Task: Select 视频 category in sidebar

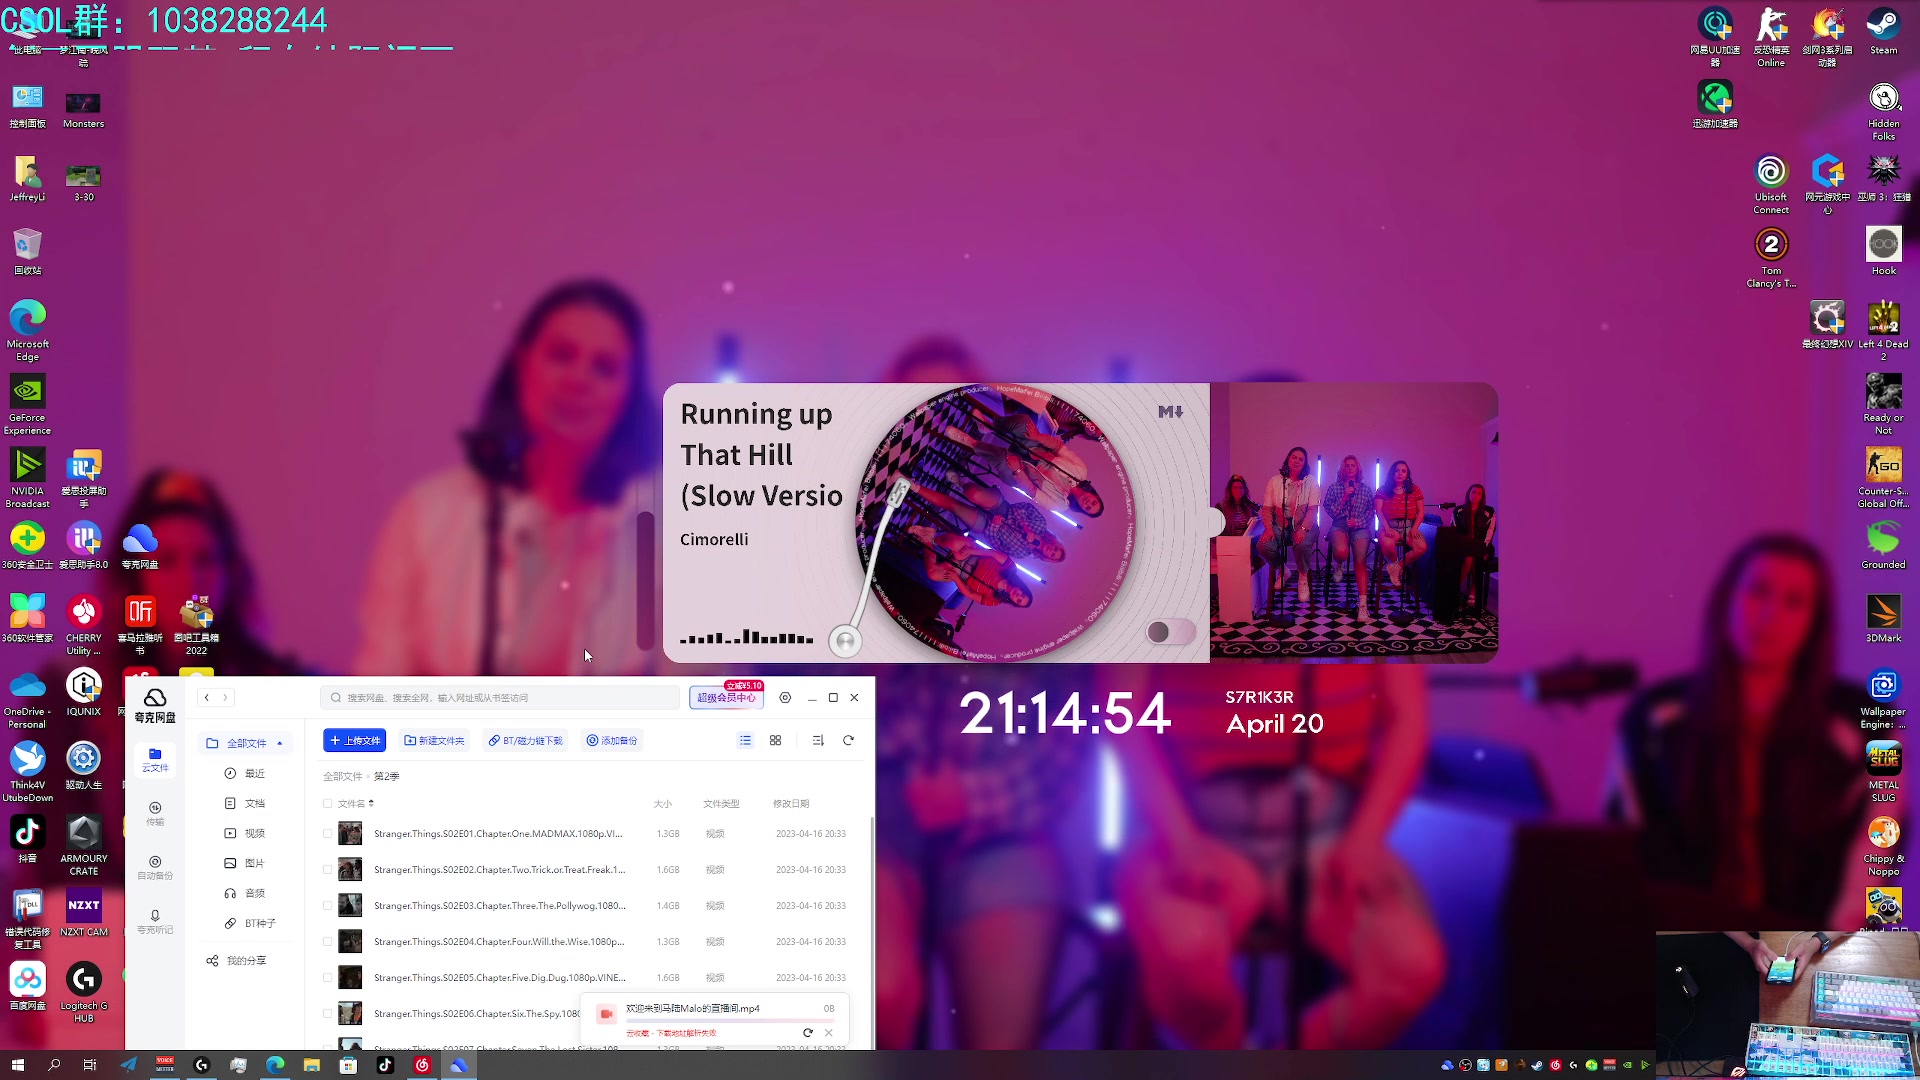Action: pos(254,833)
